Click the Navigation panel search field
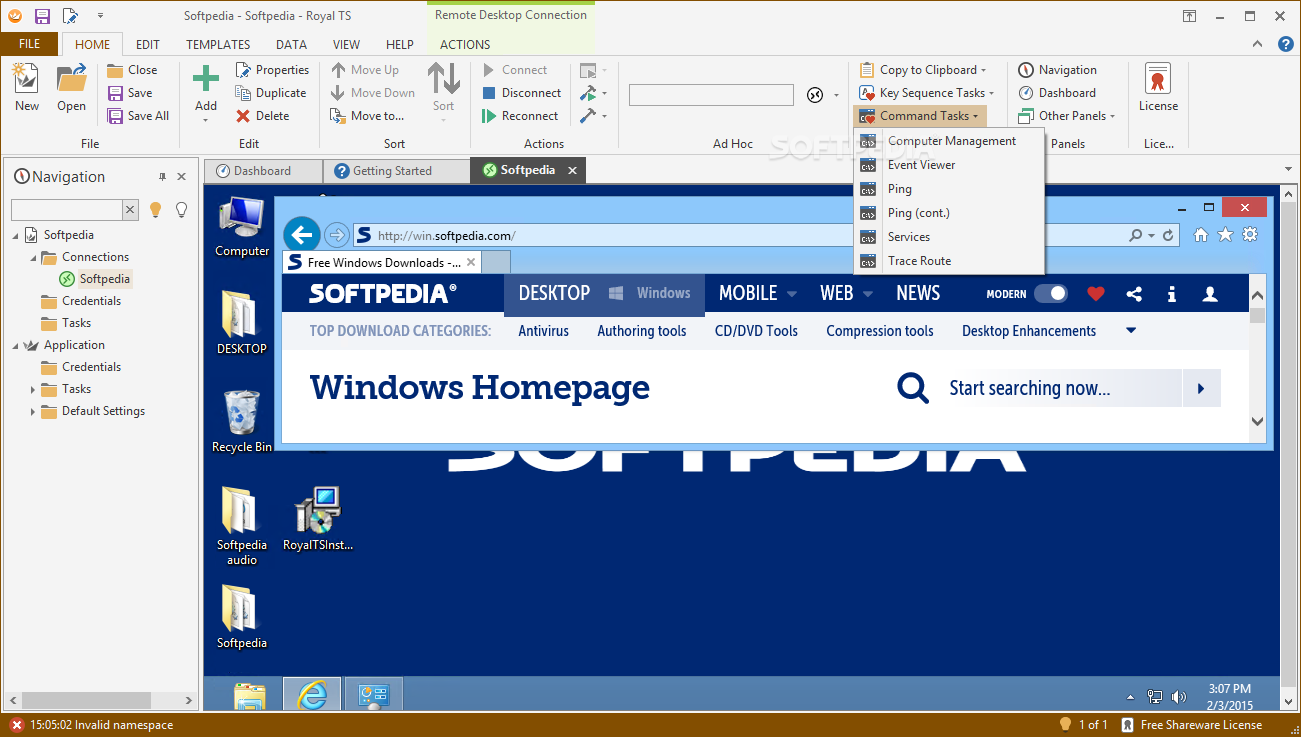The height and width of the screenshot is (737, 1301). [x=67, y=209]
